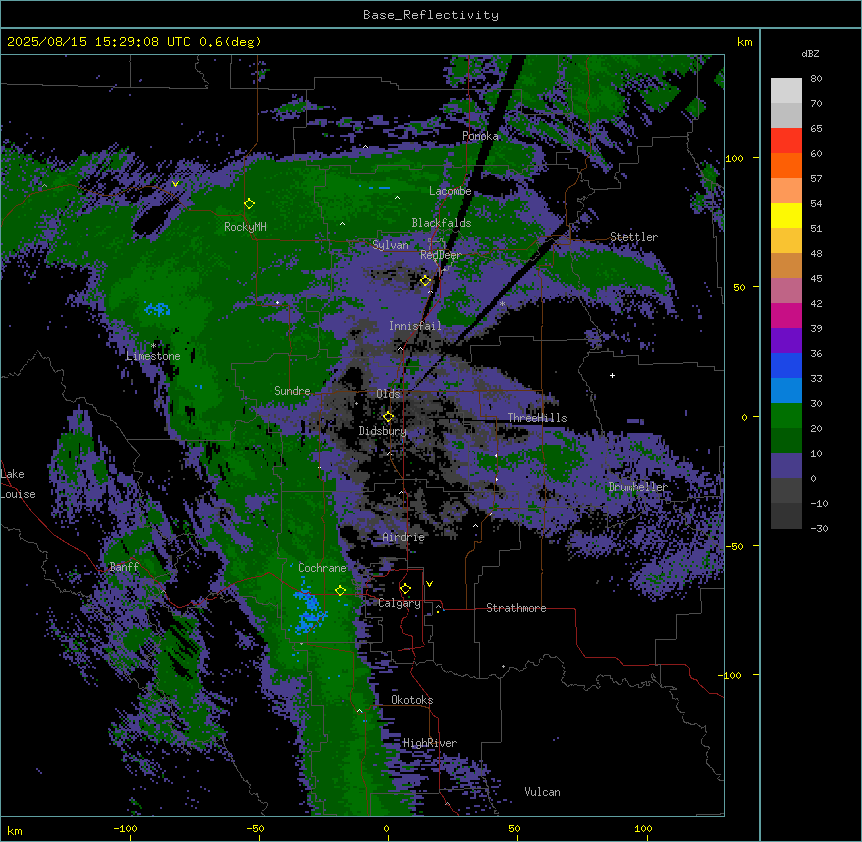
Task: Click the Drumheller label
Action: 638,487
